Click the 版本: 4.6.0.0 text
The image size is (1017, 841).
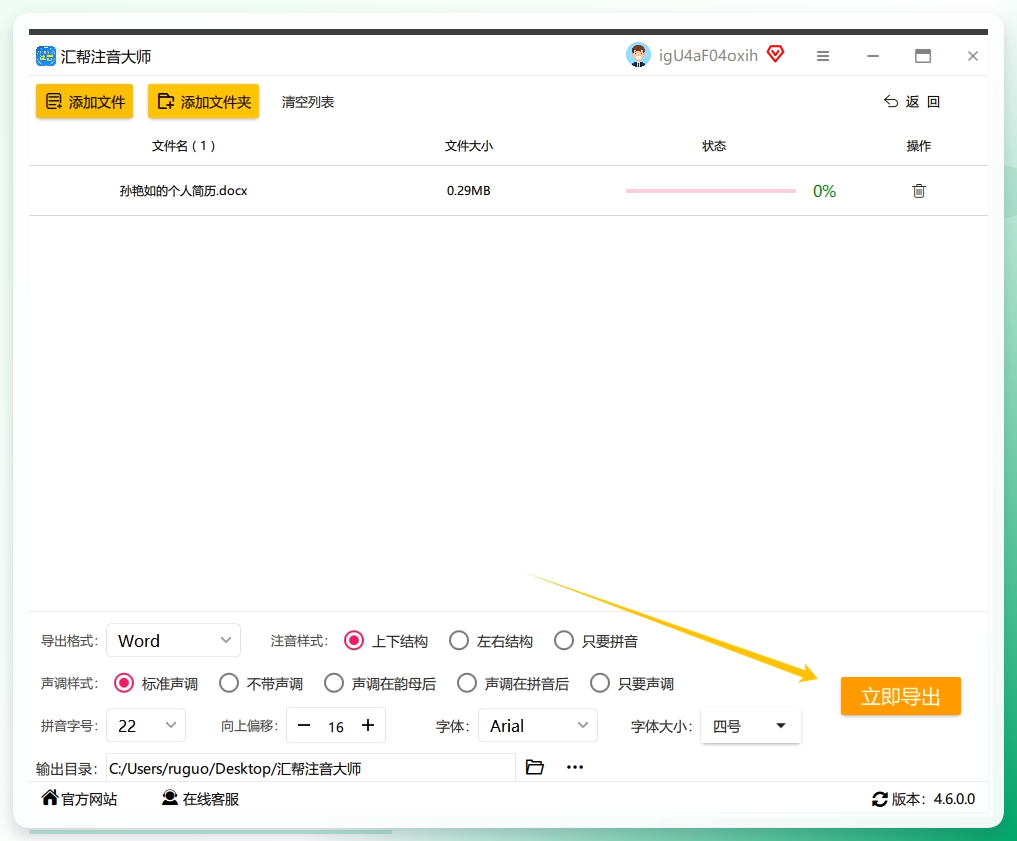pos(933,799)
